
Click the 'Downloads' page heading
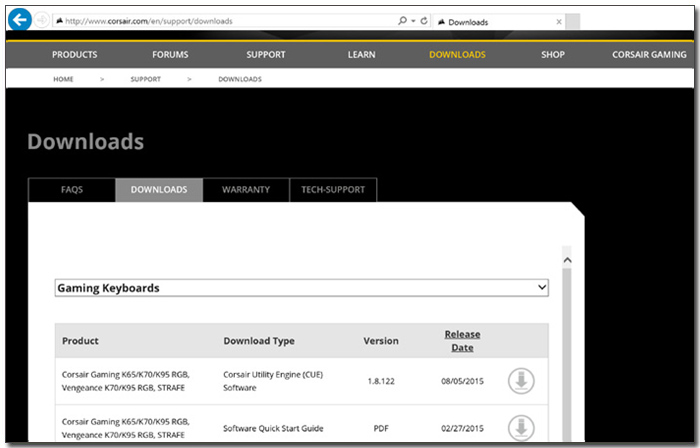(86, 141)
